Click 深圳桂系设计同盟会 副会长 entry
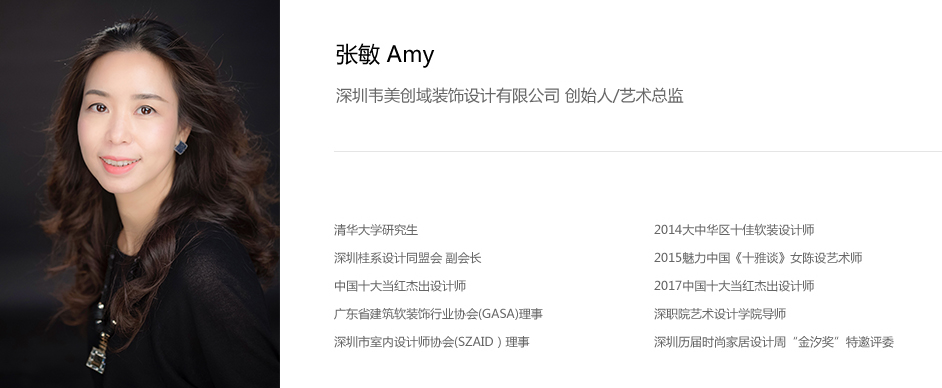Image resolution: width=942 pixels, height=388 pixels. pos(408,258)
